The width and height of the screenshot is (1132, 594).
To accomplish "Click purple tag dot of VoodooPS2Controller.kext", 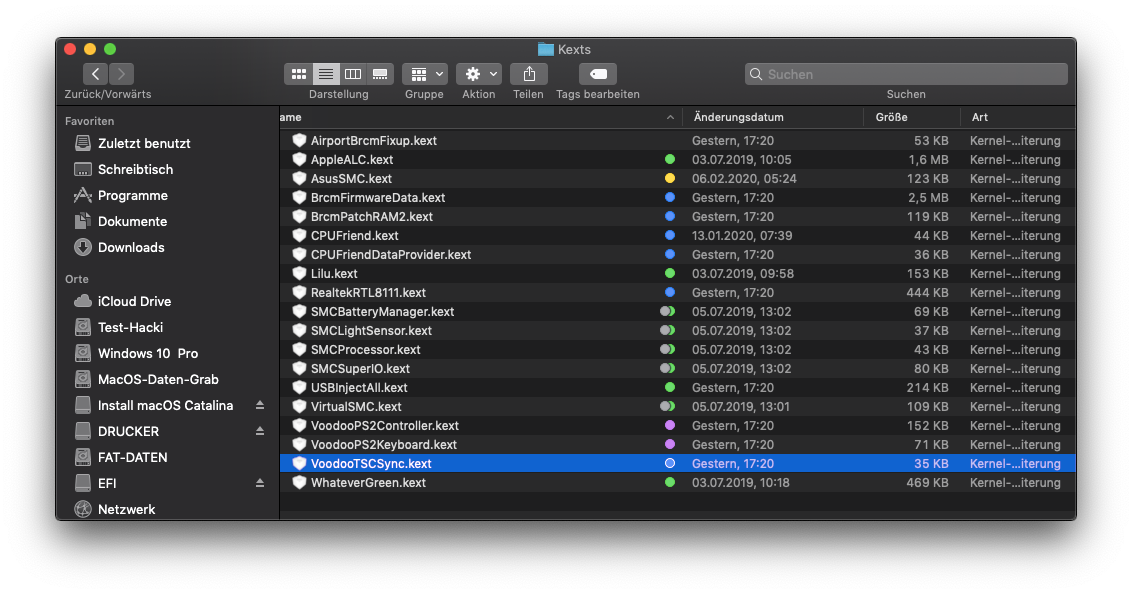I will click(x=670, y=425).
